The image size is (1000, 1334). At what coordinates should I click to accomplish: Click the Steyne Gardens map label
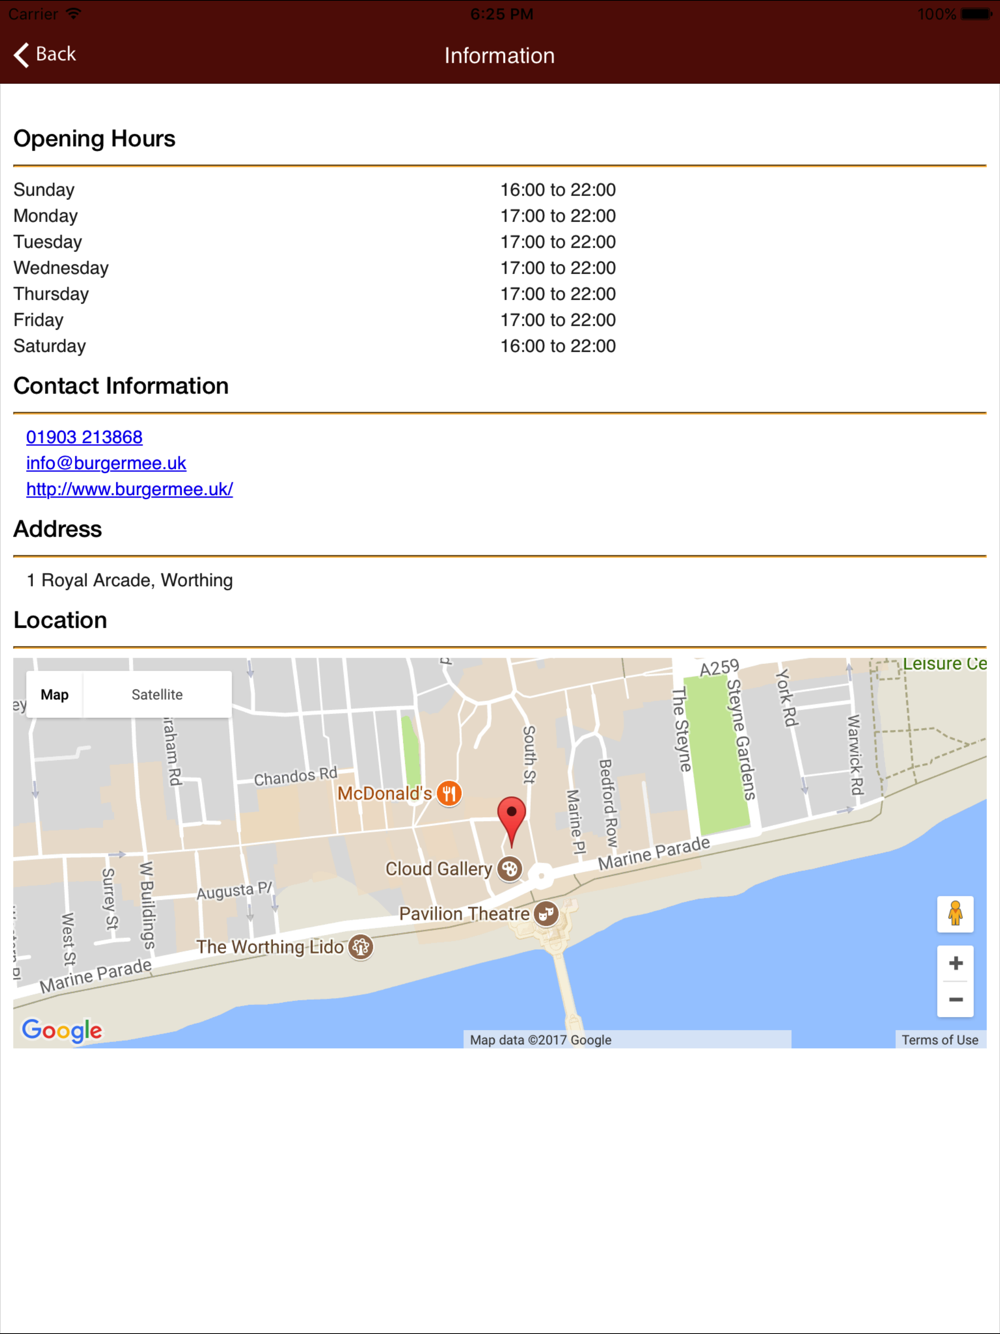pos(740,739)
